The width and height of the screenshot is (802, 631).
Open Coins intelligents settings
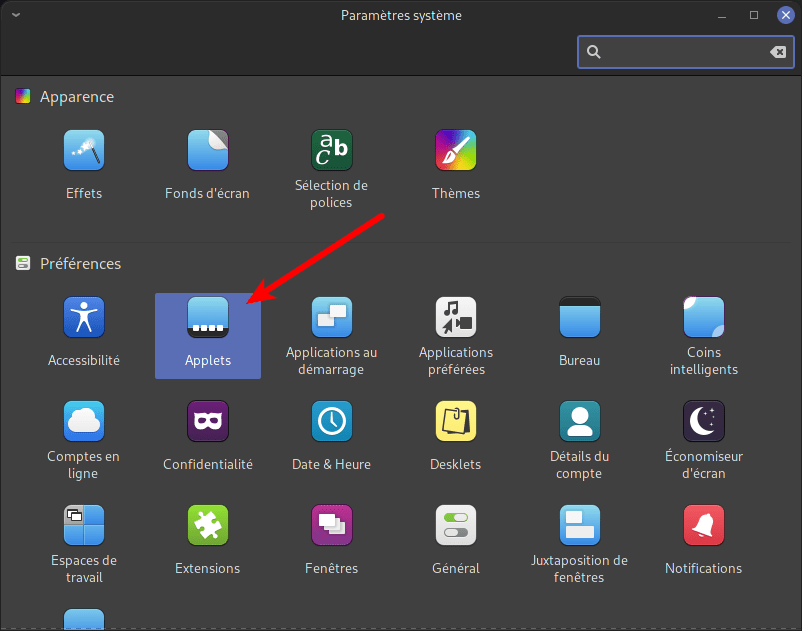coord(704,318)
